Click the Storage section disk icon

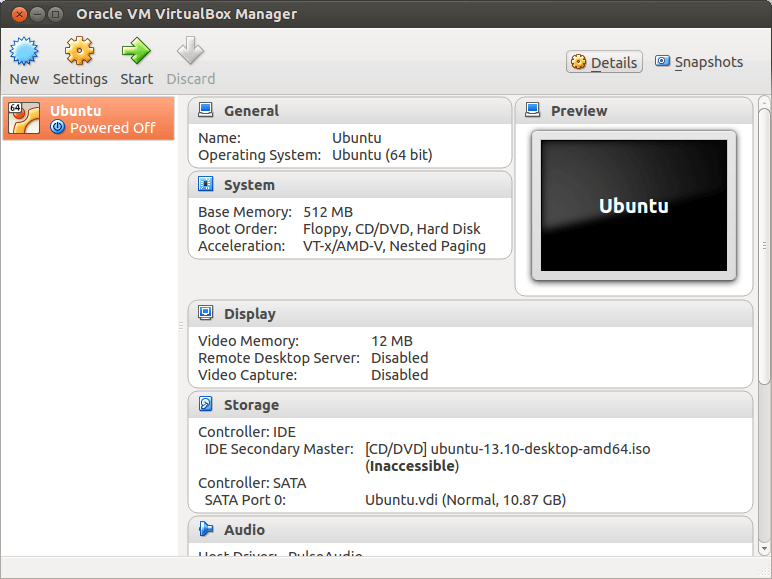tap(205, 404)
